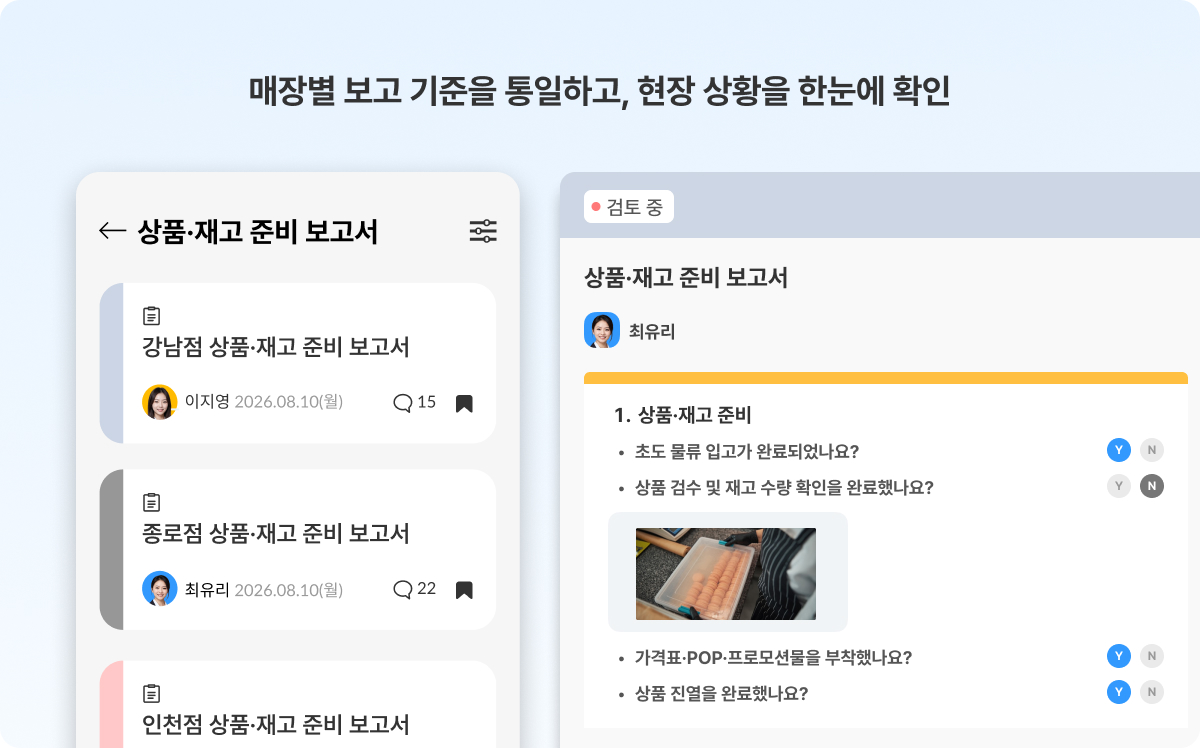The image size is (1200, 748).
Task: Click the 검토 중 status badge
Action: [x=629, y=207]
